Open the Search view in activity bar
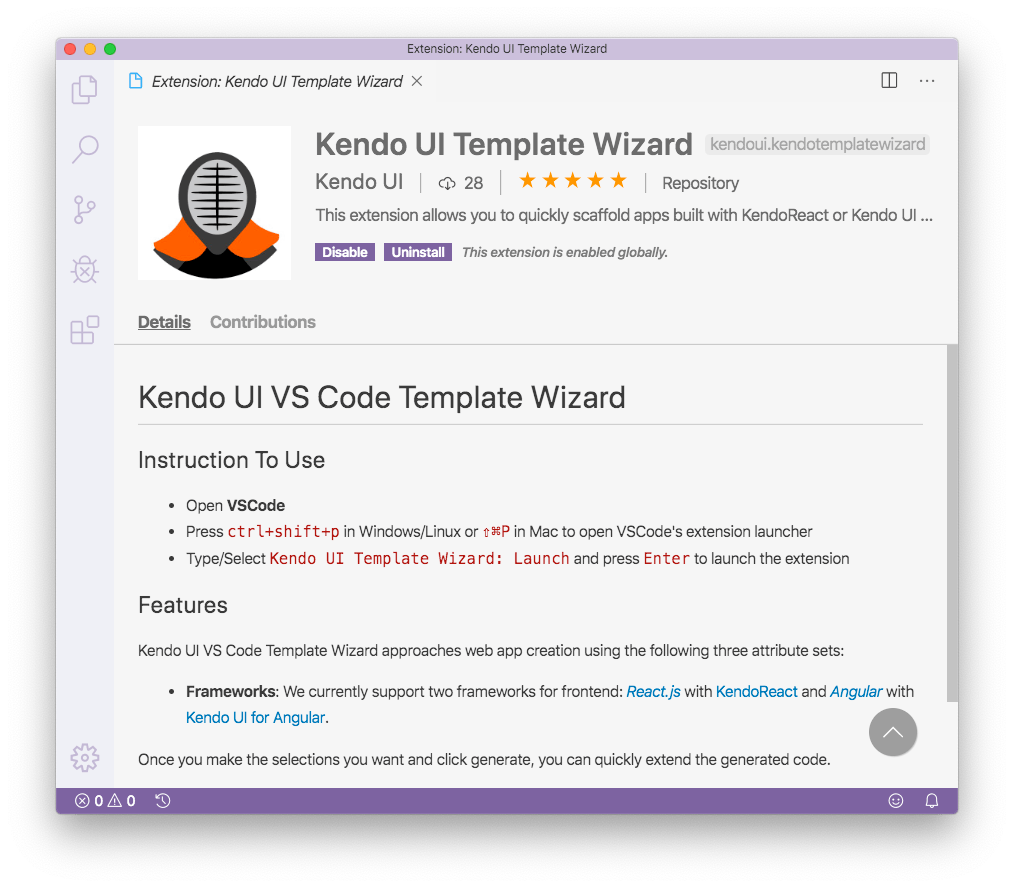Image resolution: width=1014 pixels, height=888 pixels. click(85, 149)
